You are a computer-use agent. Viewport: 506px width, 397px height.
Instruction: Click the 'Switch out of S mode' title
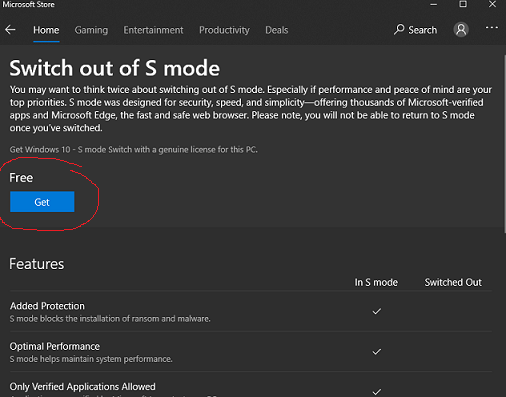click(x=115, y=68)
